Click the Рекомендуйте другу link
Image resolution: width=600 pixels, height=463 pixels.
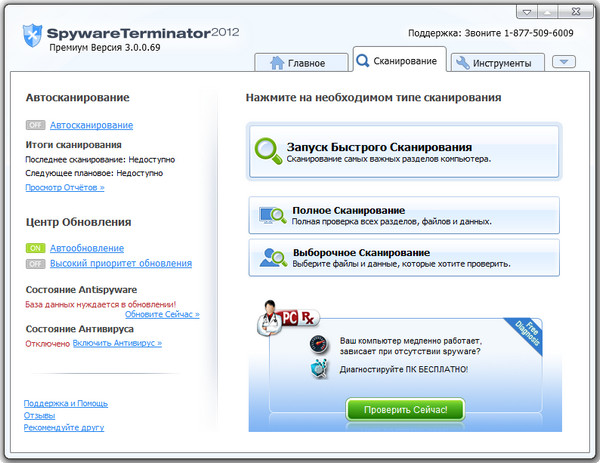point(63,427)
